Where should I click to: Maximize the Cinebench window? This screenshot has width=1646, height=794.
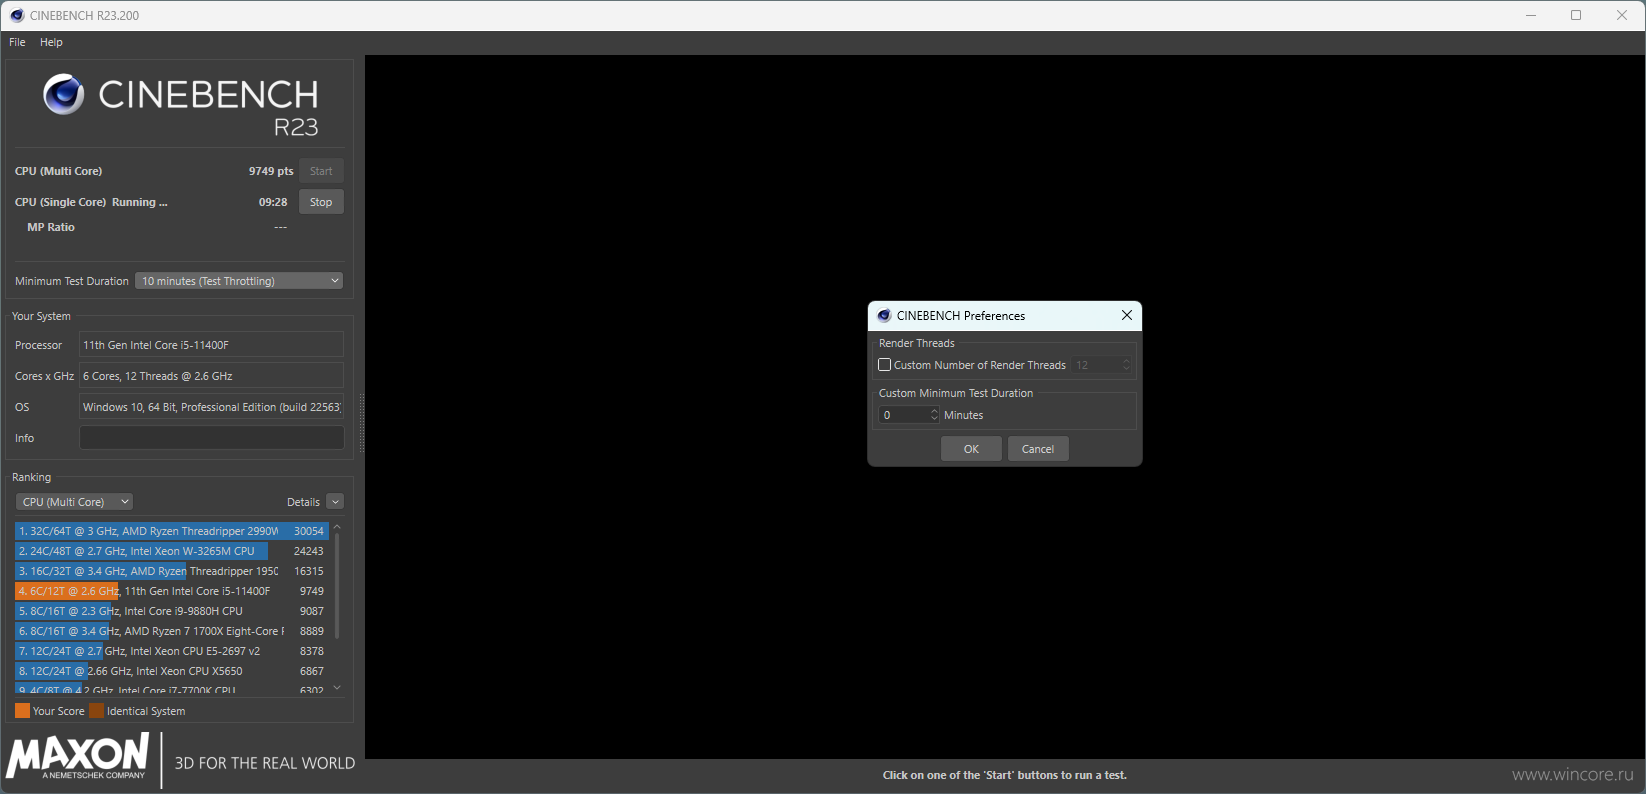coord(1576,15)
